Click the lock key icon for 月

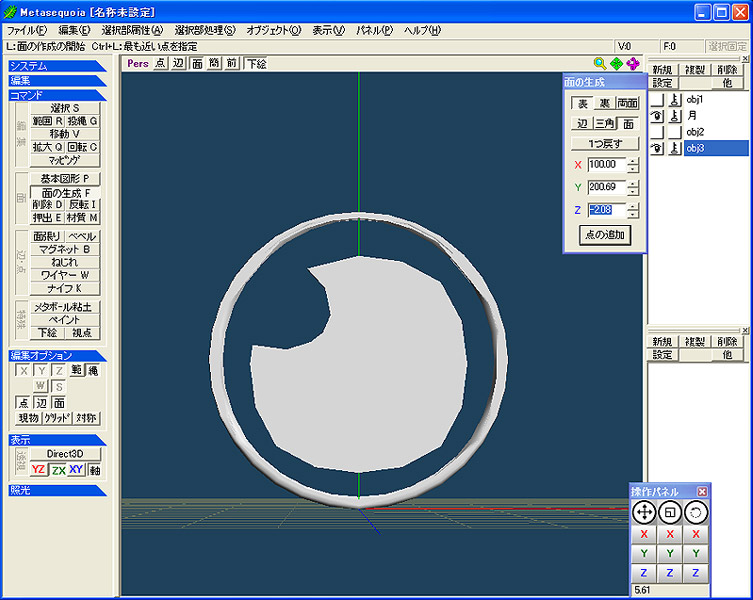click(675, 116)
